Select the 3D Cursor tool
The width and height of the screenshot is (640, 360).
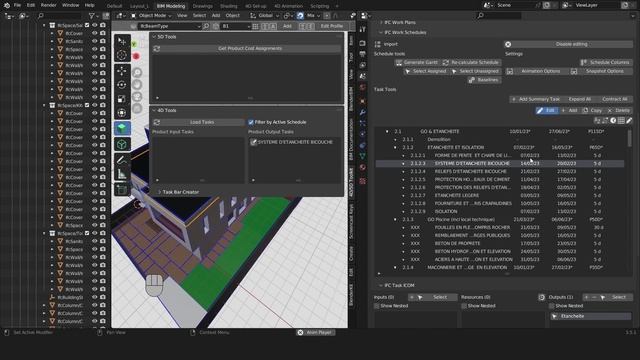pyautogui.click(x=122, y=55)
